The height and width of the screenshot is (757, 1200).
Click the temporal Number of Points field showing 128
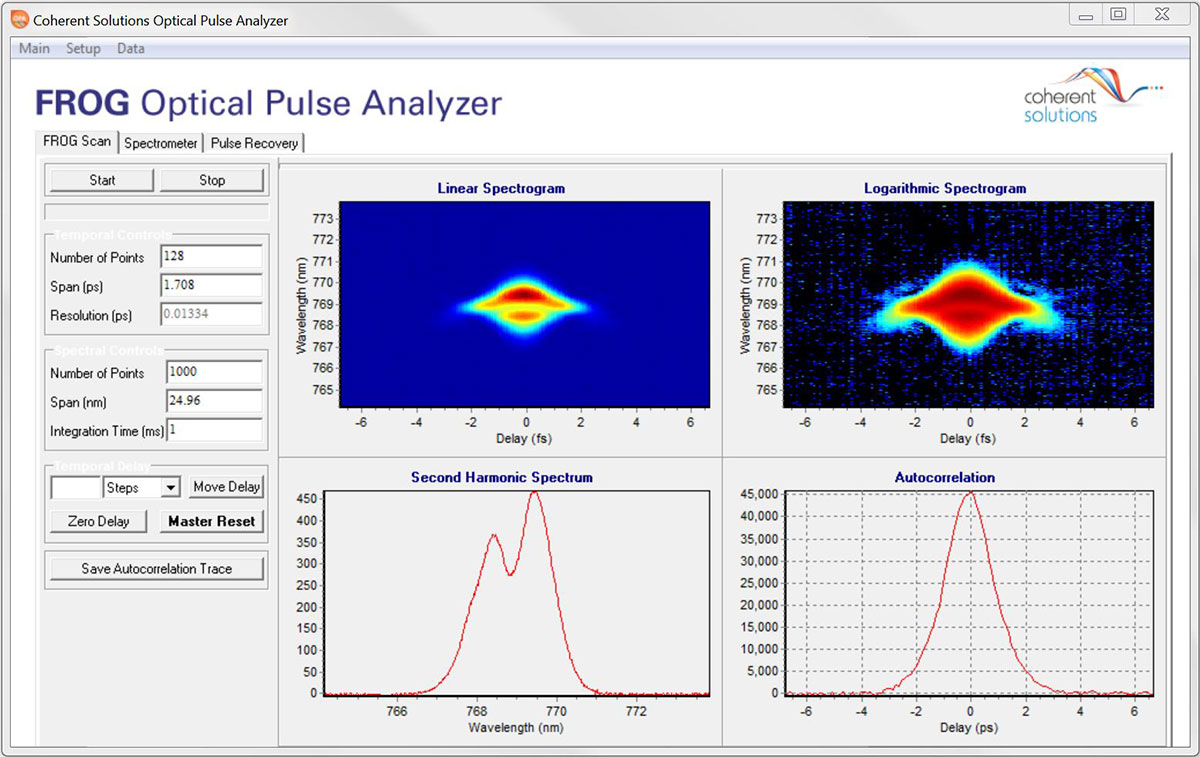(211, 257)
